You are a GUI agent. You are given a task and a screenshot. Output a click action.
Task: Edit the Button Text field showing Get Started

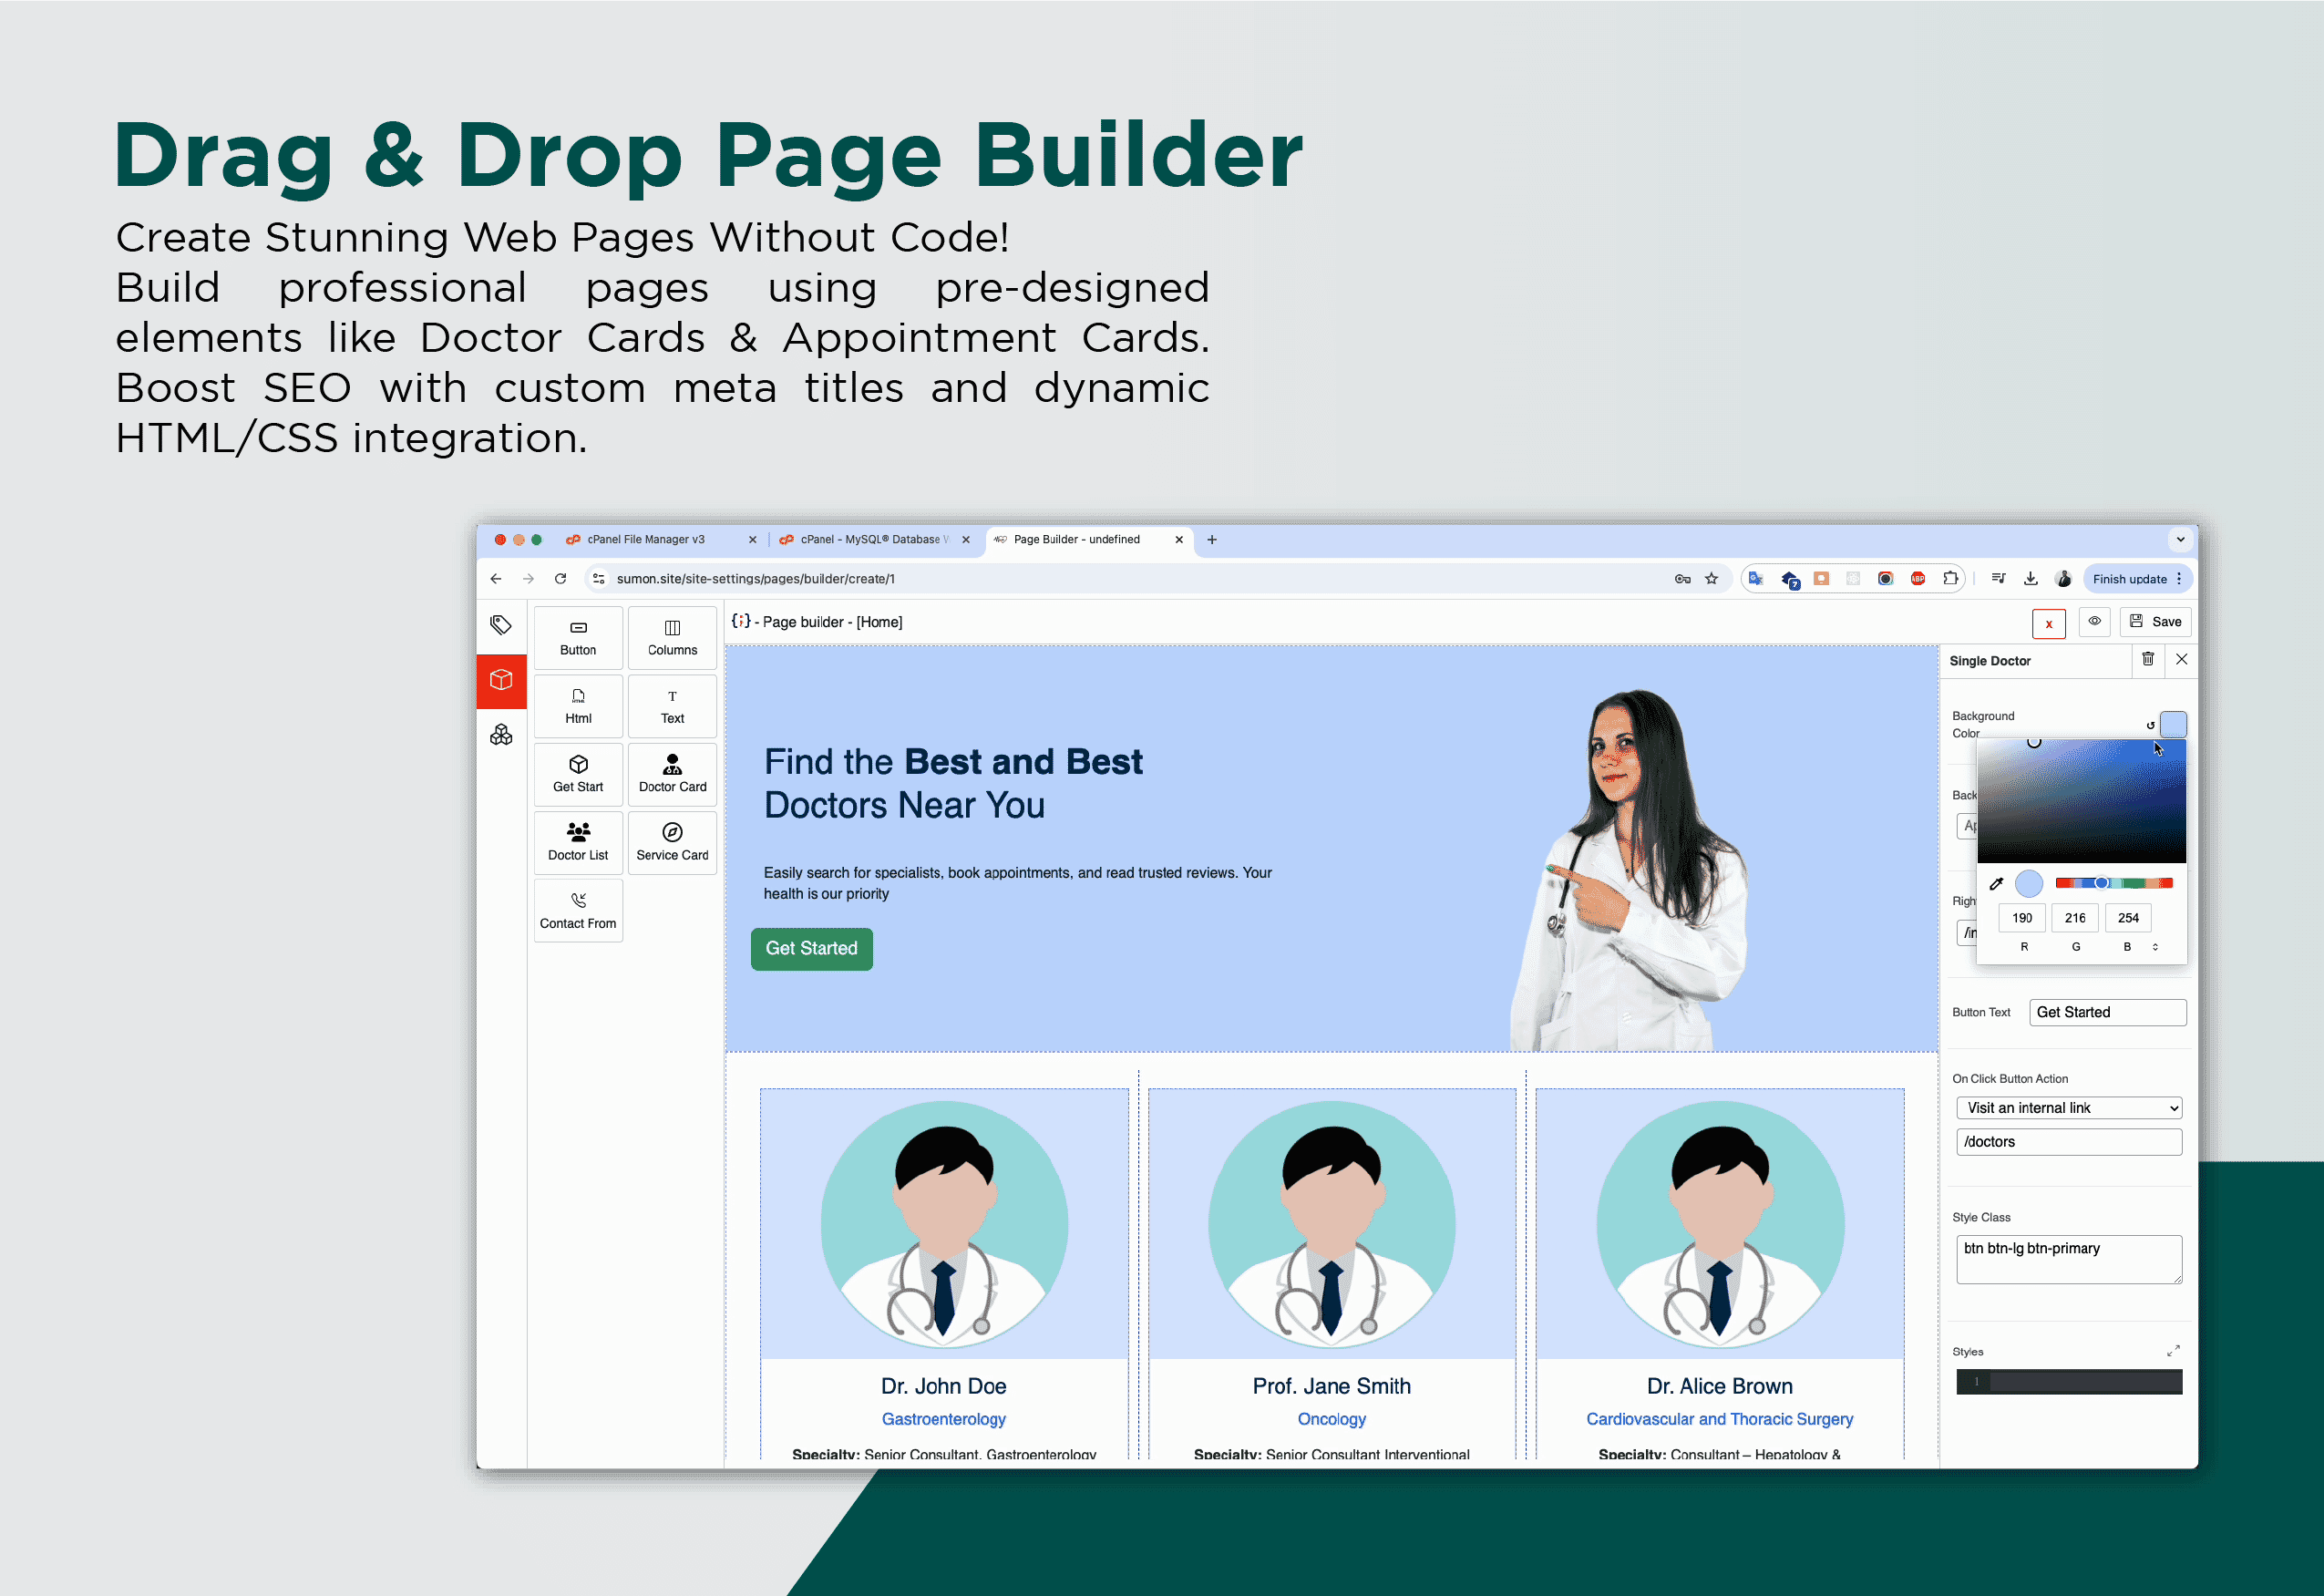(2107, 1012)
